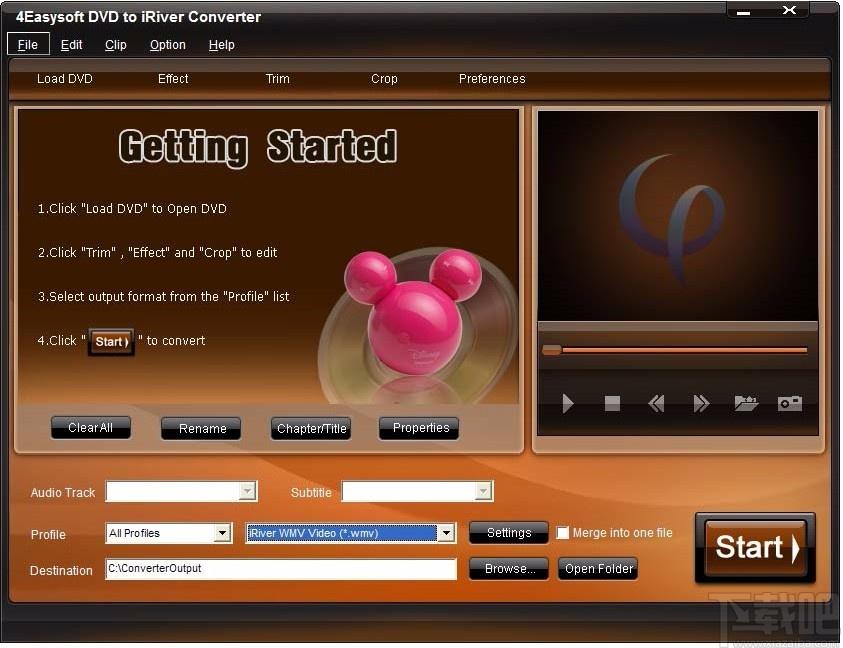Screen dimensions: 843x648
Task: Open profile Settings
Action: pyautogui.click(x=509, y=533)
